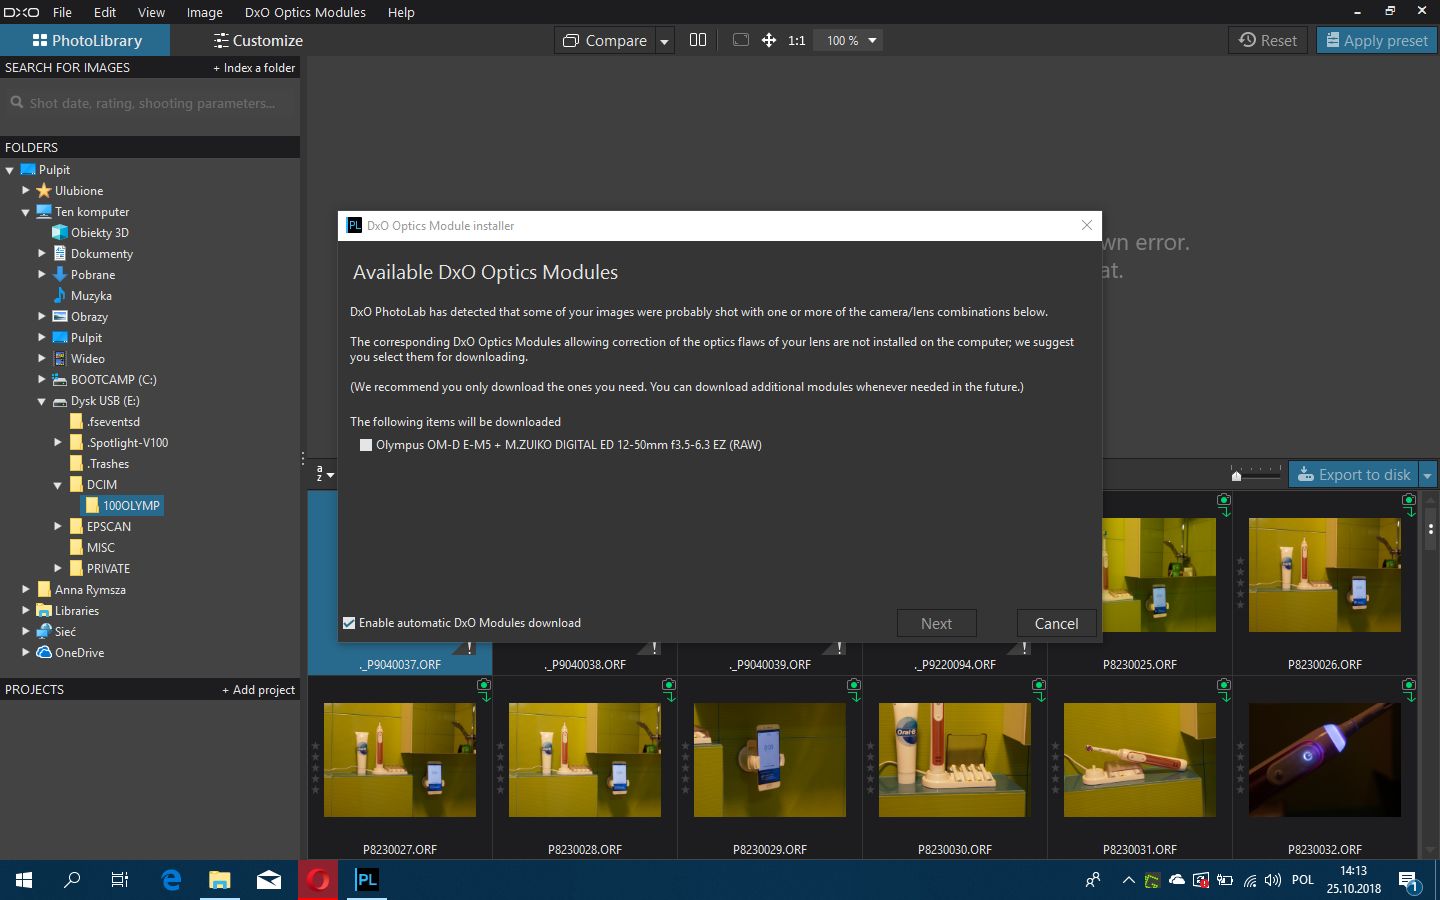The image size is (1440, 900).
Task: Expand the BOOTCAMP (C:) drive
Action: tap(42, 379)
